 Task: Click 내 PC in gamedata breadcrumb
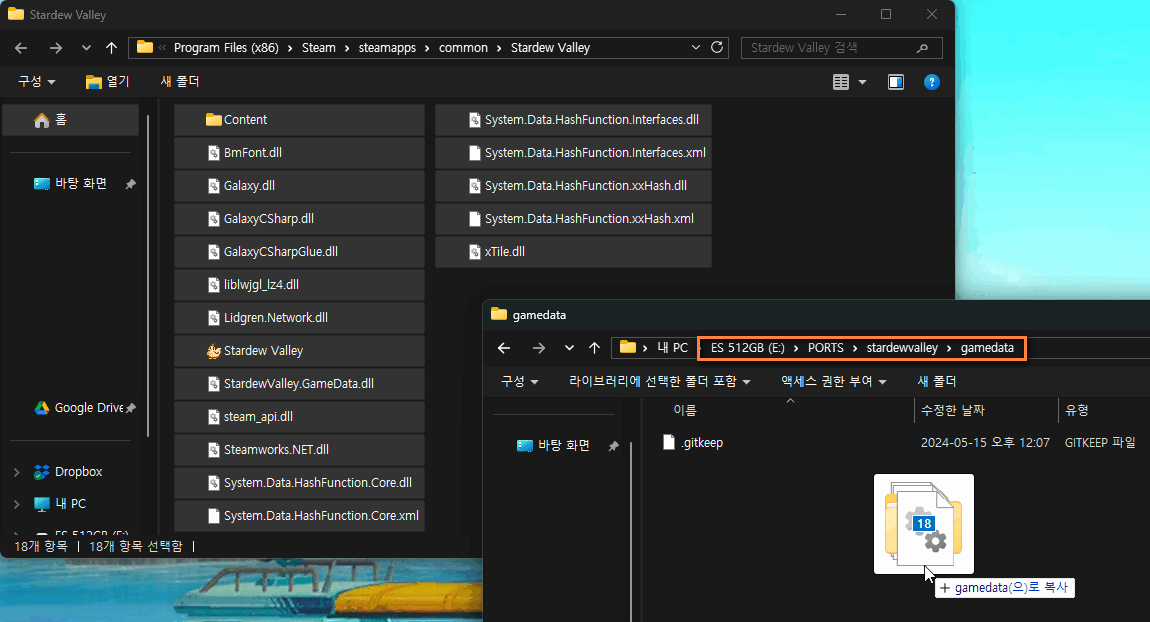click(x=673, y=348)
